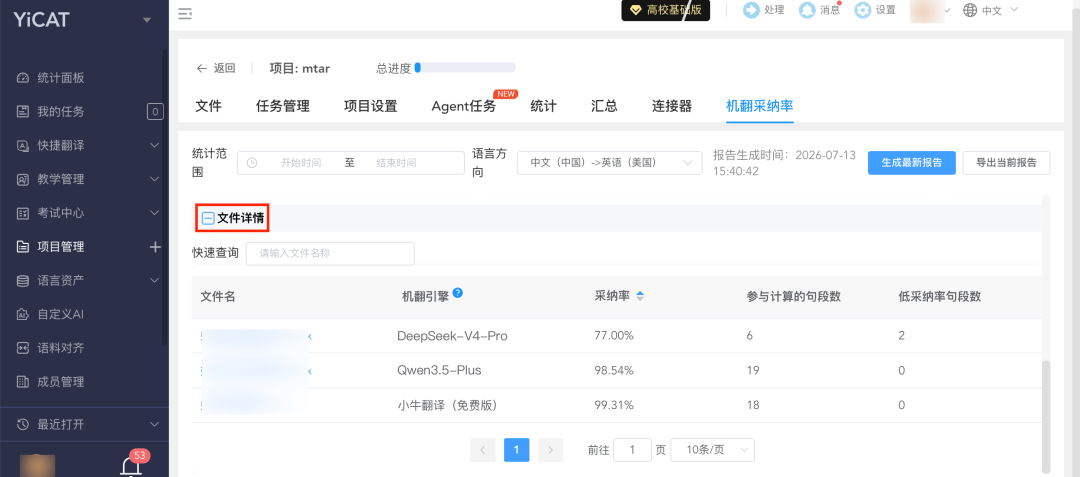The width and height of the screenshot is (1080, 477).
Task: Open the 中文 language selector
Action: (990, 10)
